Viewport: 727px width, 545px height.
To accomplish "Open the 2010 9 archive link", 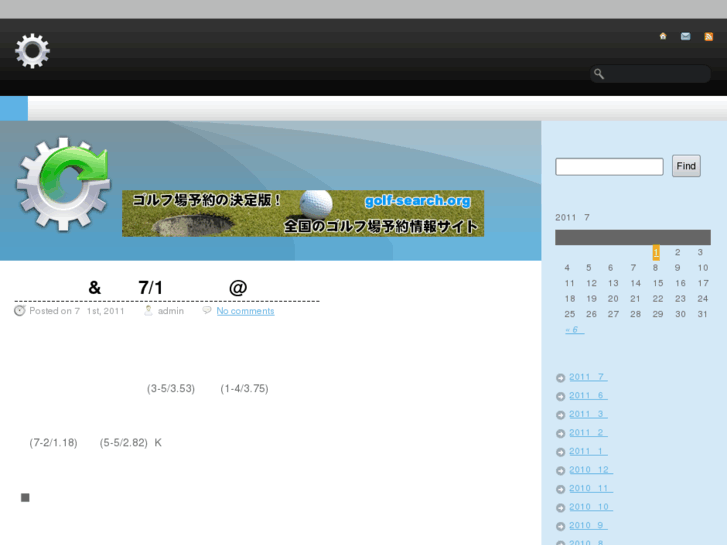I will (588, 526).
